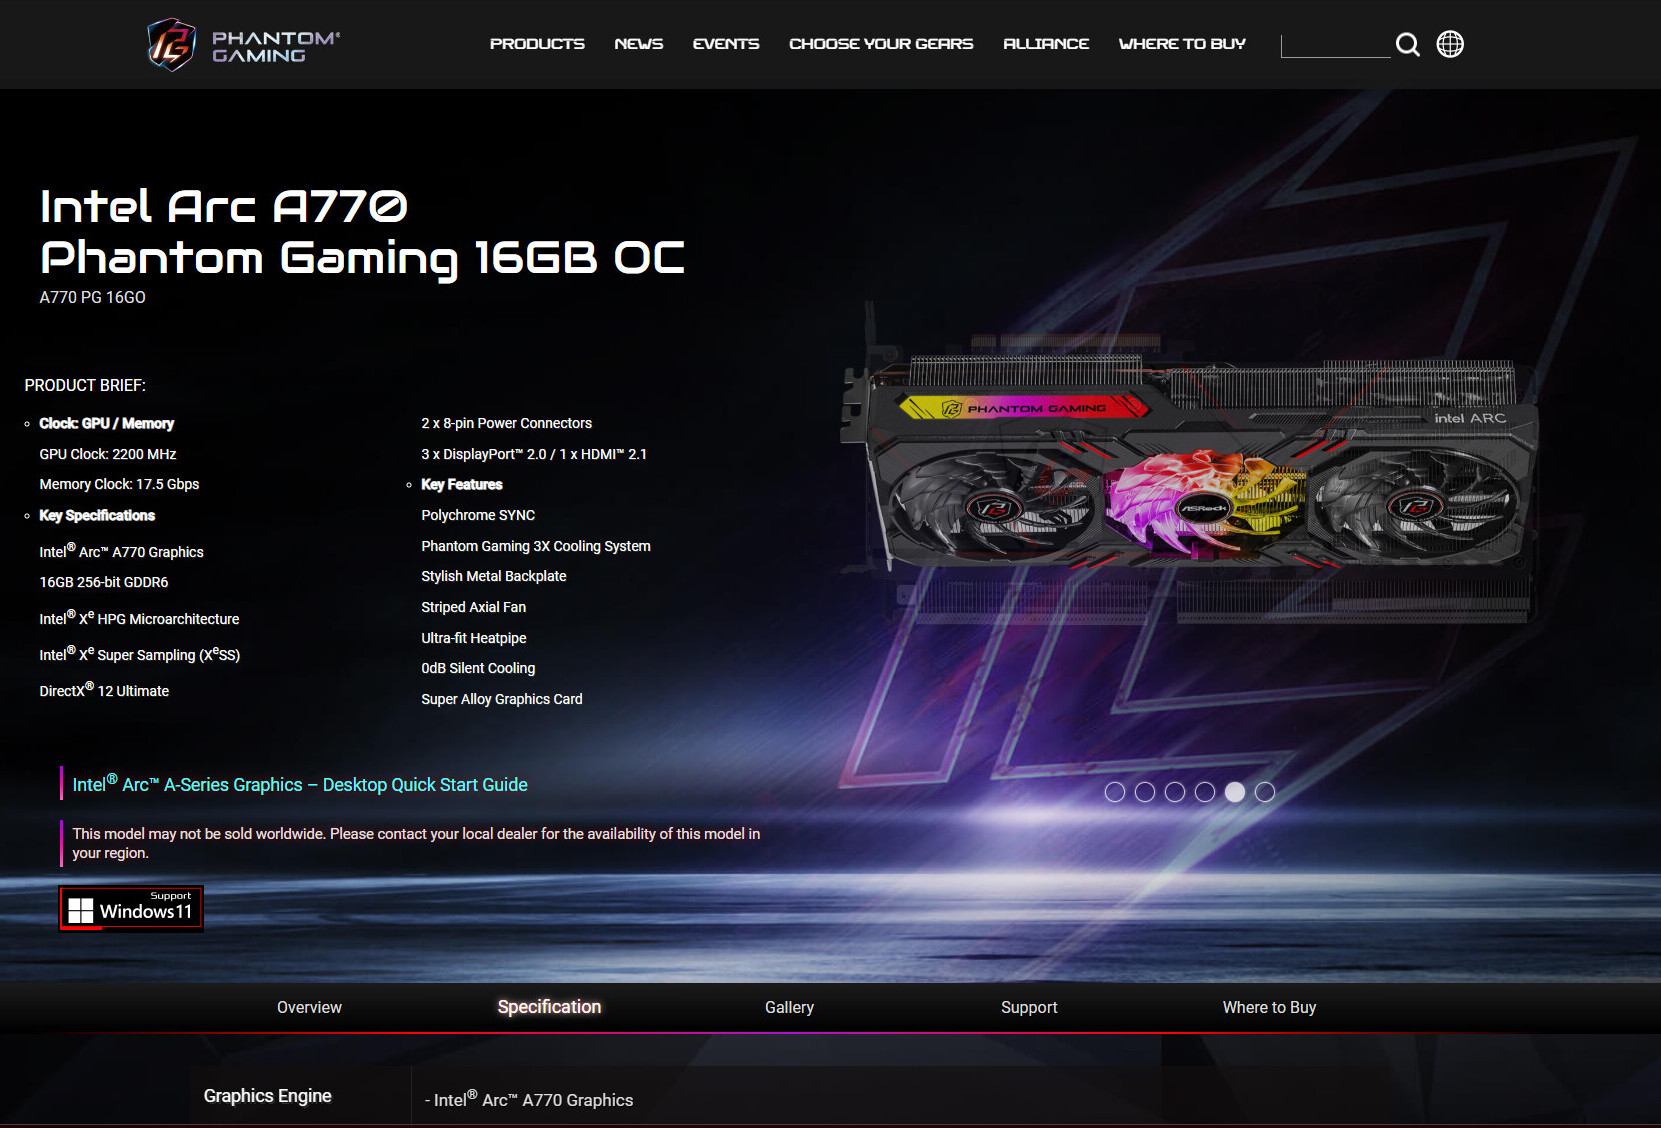Switch to the Gallery tab
The width and height of the screenshot is (1661, 1128).
tap(789, 1007)
